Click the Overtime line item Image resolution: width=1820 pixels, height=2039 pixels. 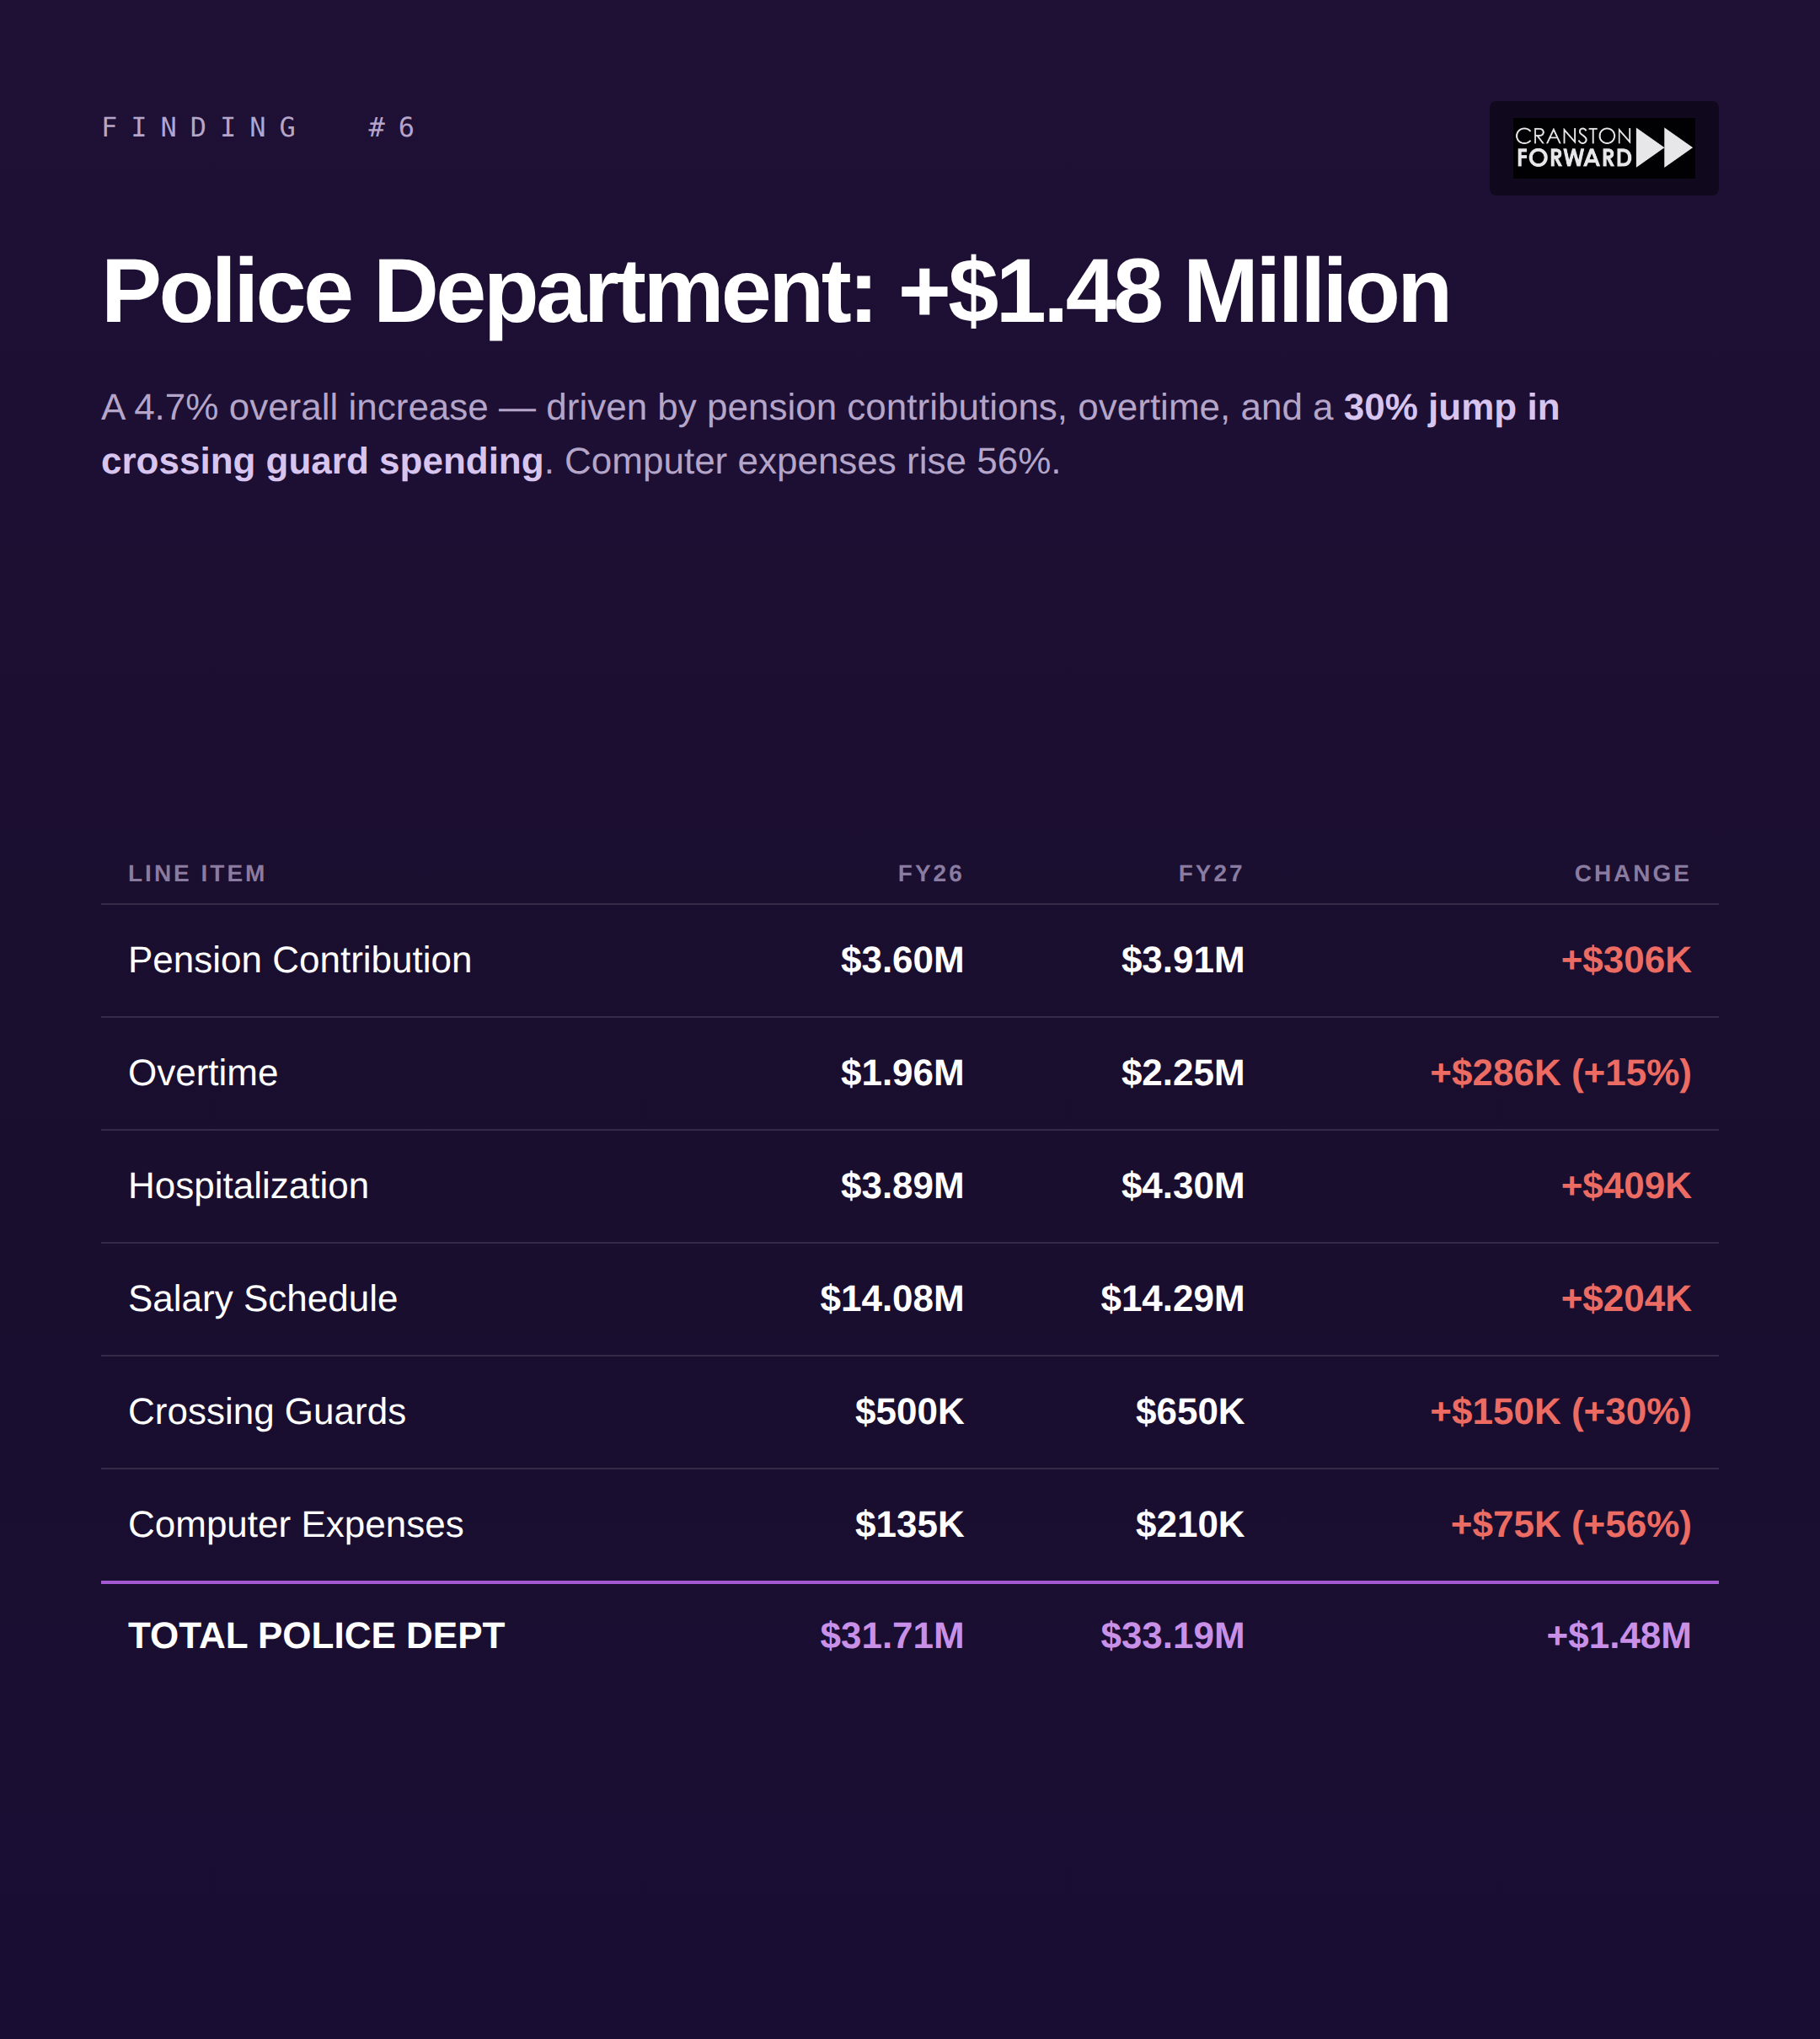tap(202, 1072)
